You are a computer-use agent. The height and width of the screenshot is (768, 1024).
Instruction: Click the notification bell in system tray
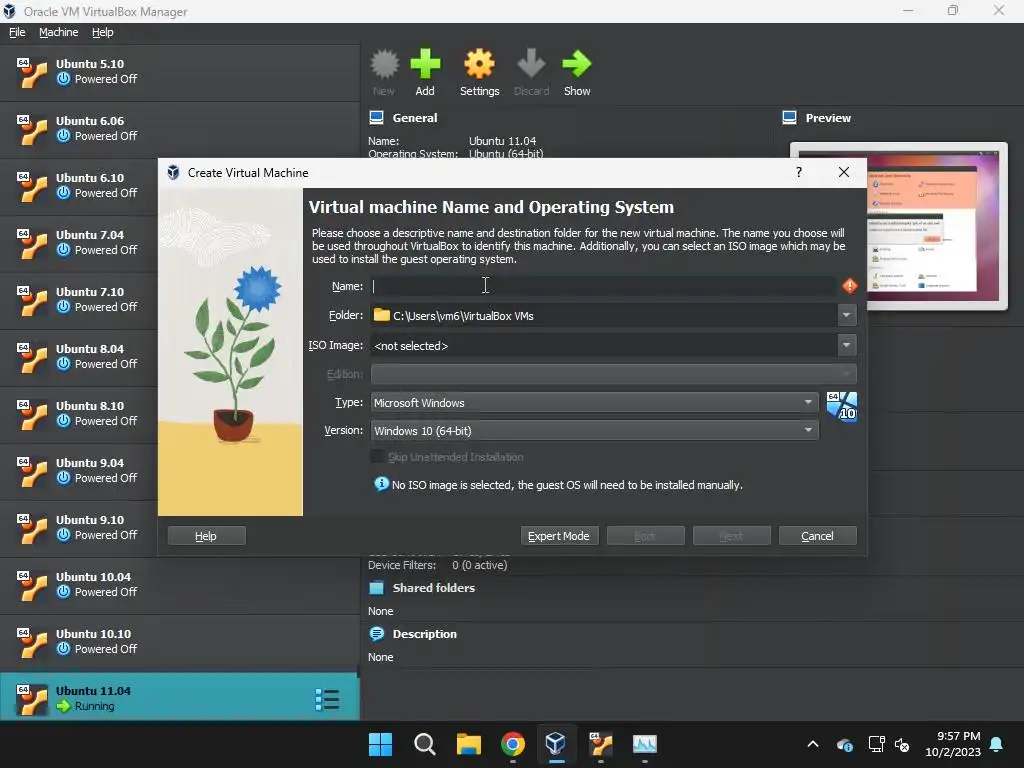[x=996, y=744]
